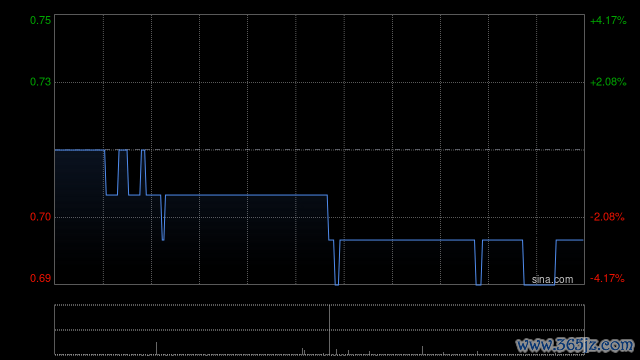Click the long flat price segment below the dashed line

(x=246, y=195)
